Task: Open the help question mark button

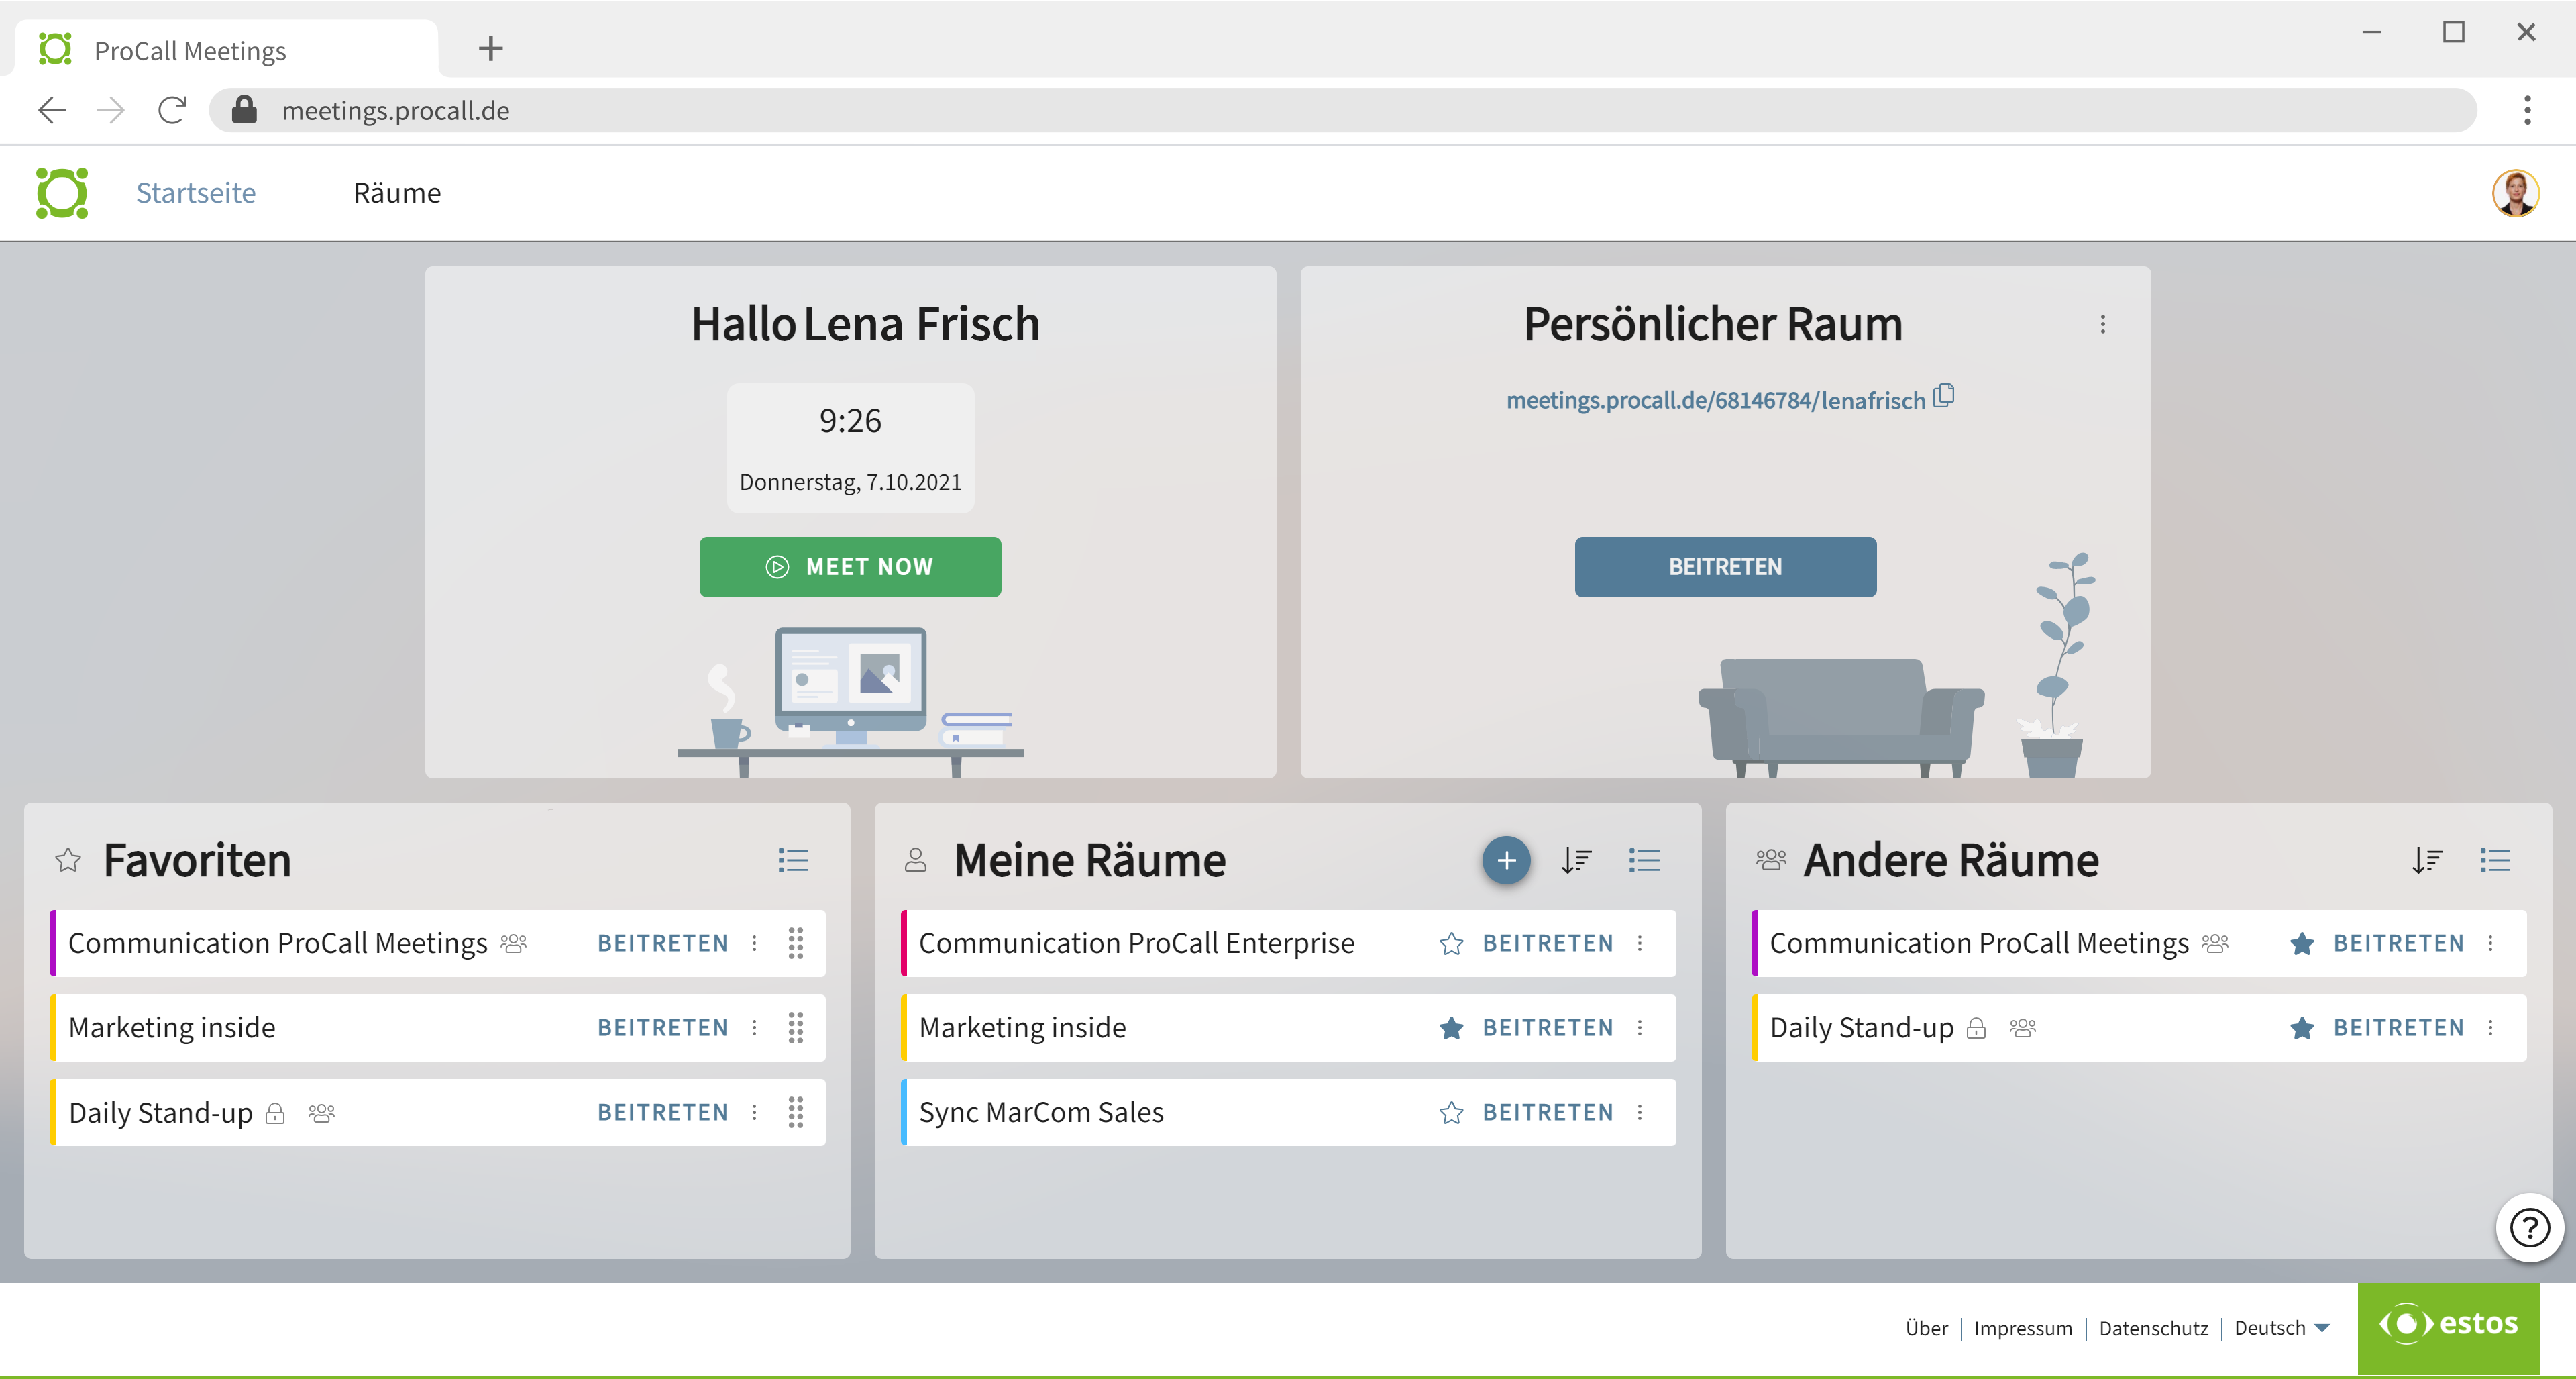Action: point(2529,1228)
